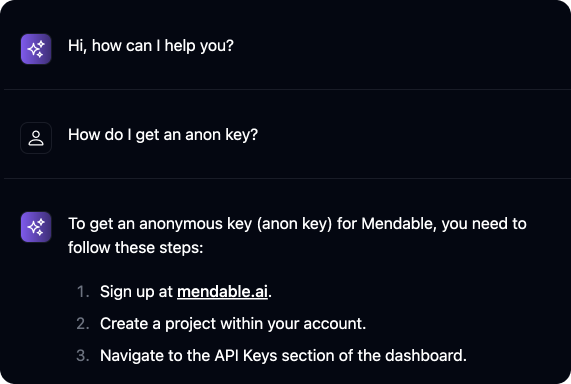Click the "follow these steps:" text line
Screen dimensions: 571x384
coord(135,248)
